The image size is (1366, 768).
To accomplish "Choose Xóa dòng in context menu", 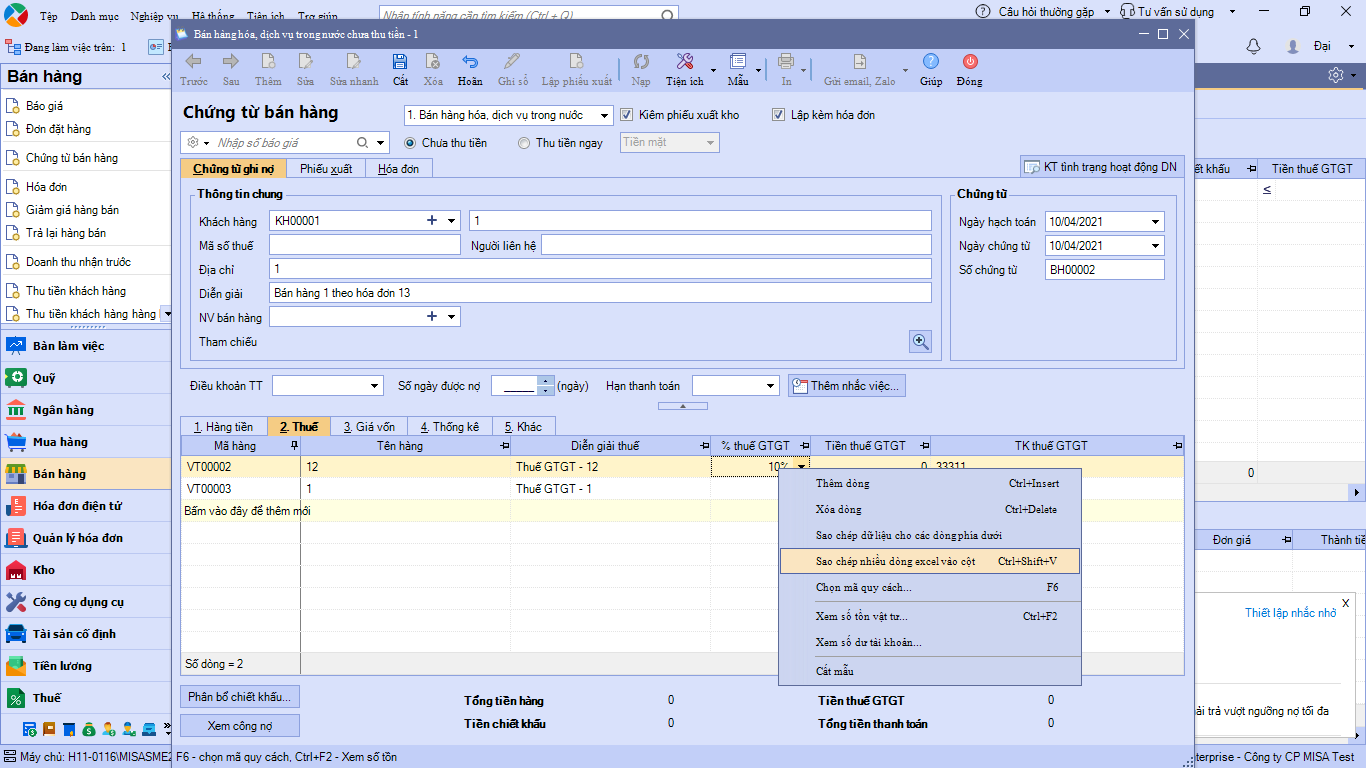I will (930, 509).
